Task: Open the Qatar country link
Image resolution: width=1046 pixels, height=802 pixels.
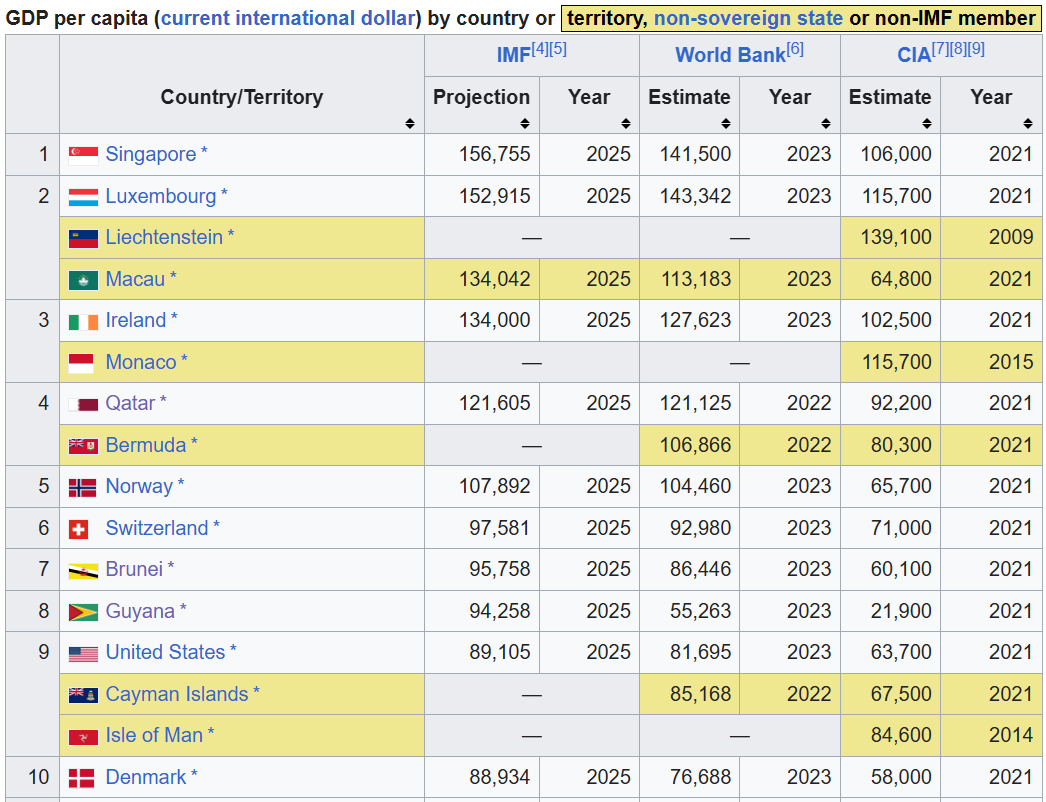Action: point(130,404)
